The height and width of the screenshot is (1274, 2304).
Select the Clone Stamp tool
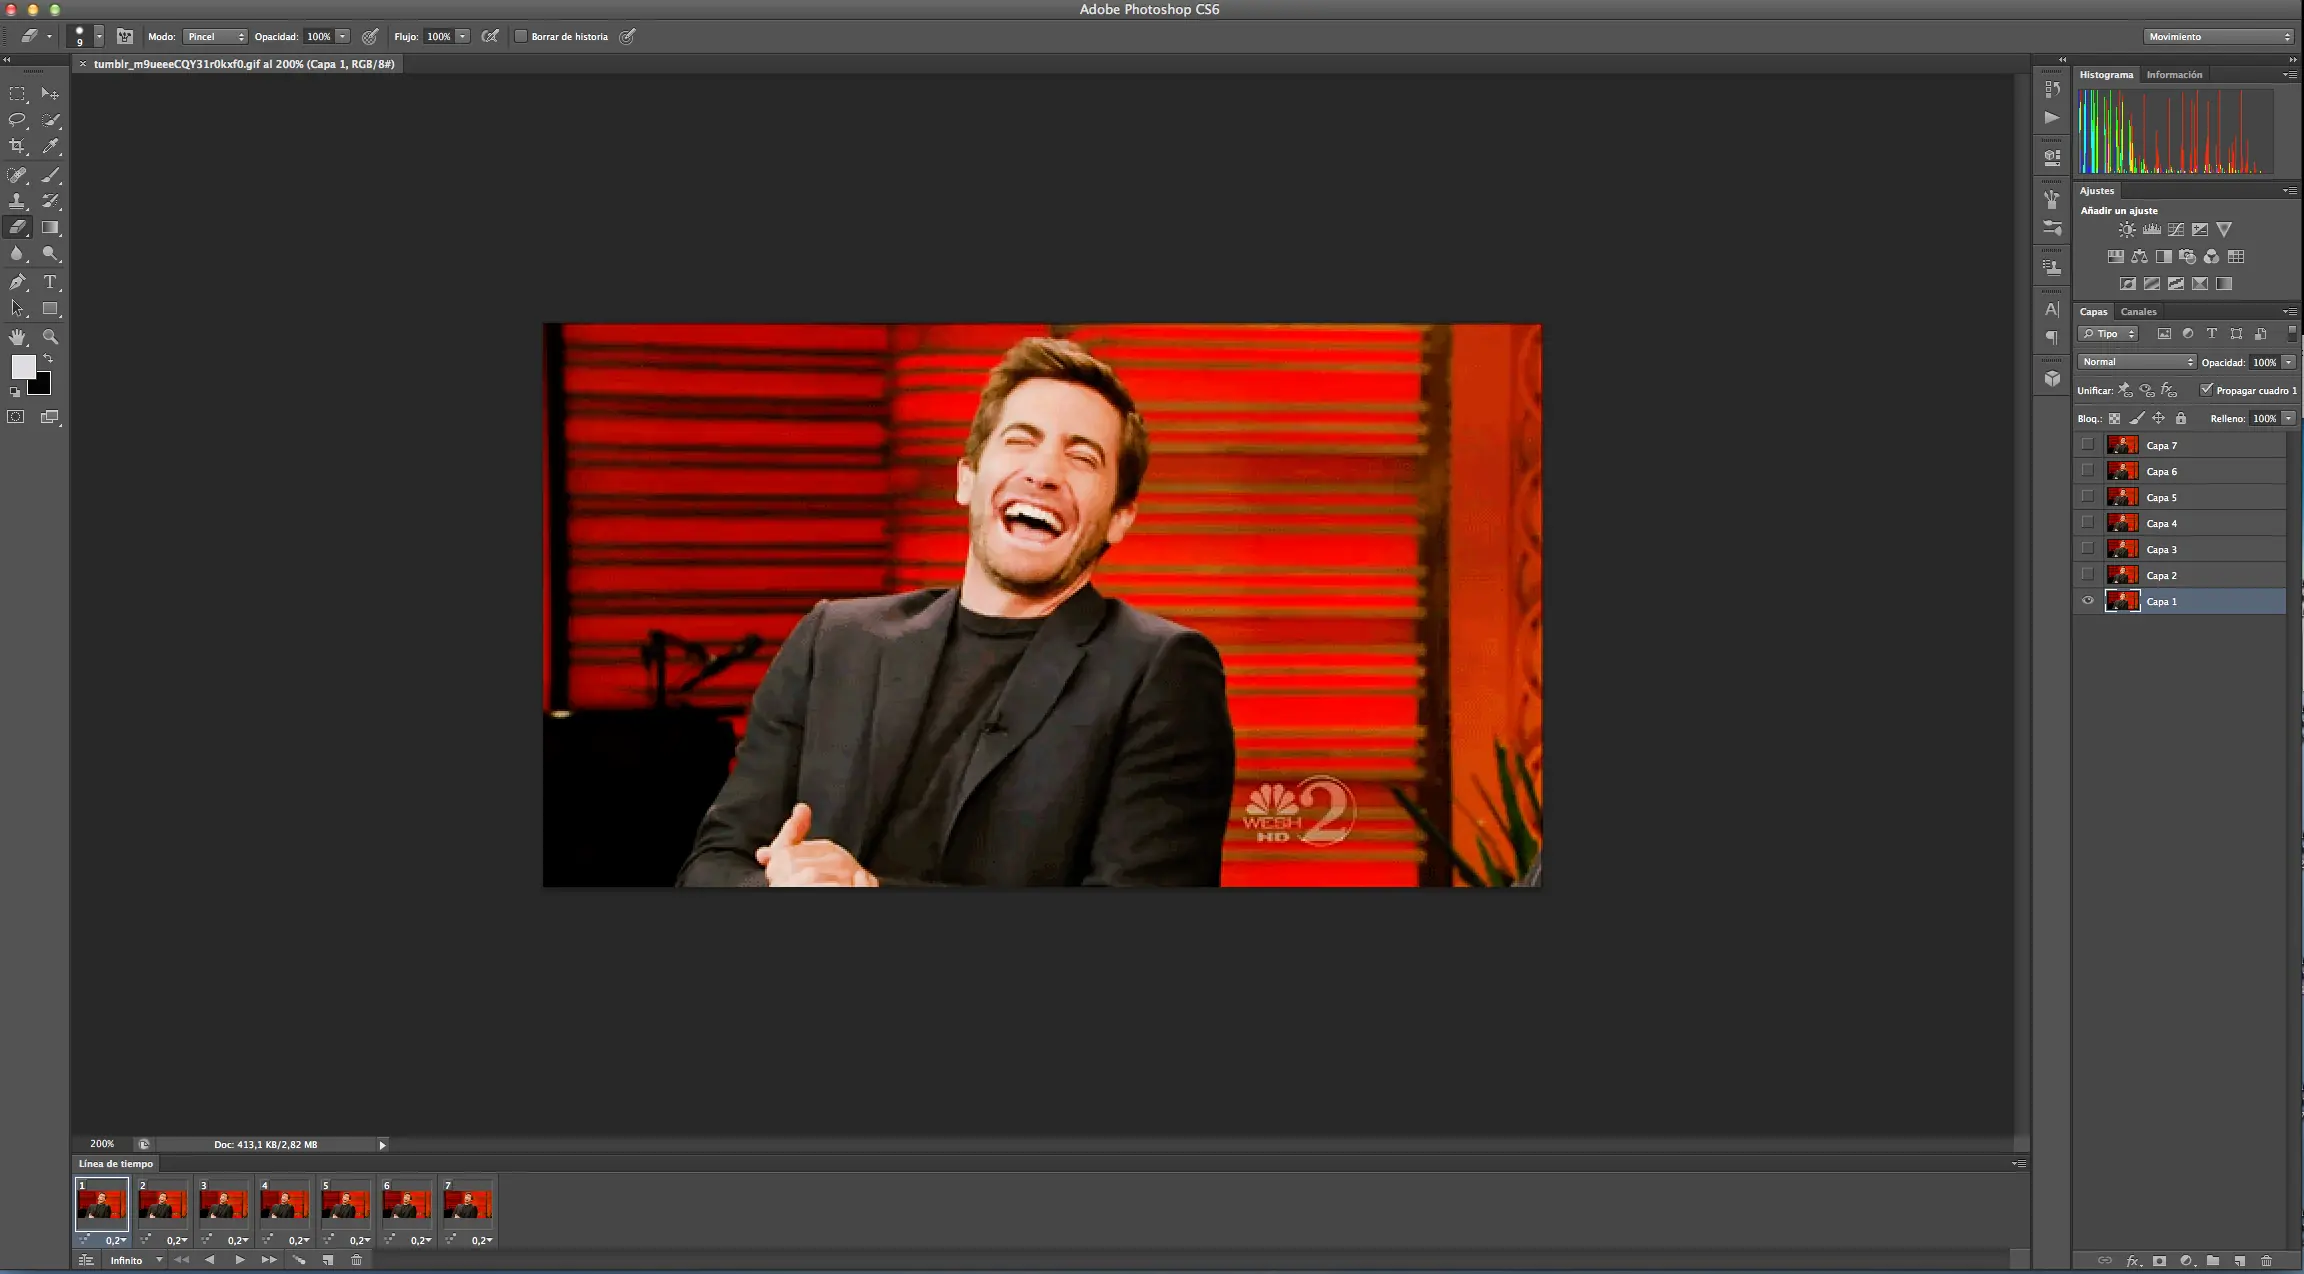(x=17, y=201)
